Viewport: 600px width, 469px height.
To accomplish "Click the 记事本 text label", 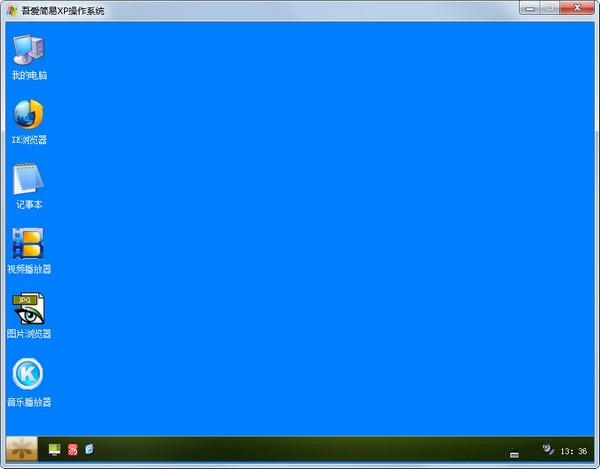I will [29, 205].
